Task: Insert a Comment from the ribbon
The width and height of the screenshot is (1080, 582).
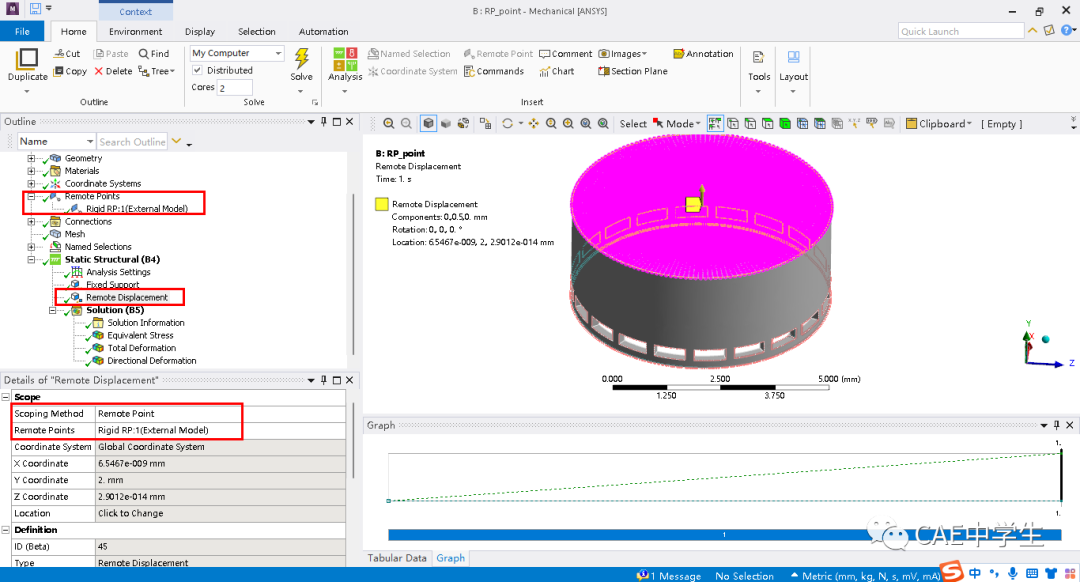Action: click(x=565, y=53)
